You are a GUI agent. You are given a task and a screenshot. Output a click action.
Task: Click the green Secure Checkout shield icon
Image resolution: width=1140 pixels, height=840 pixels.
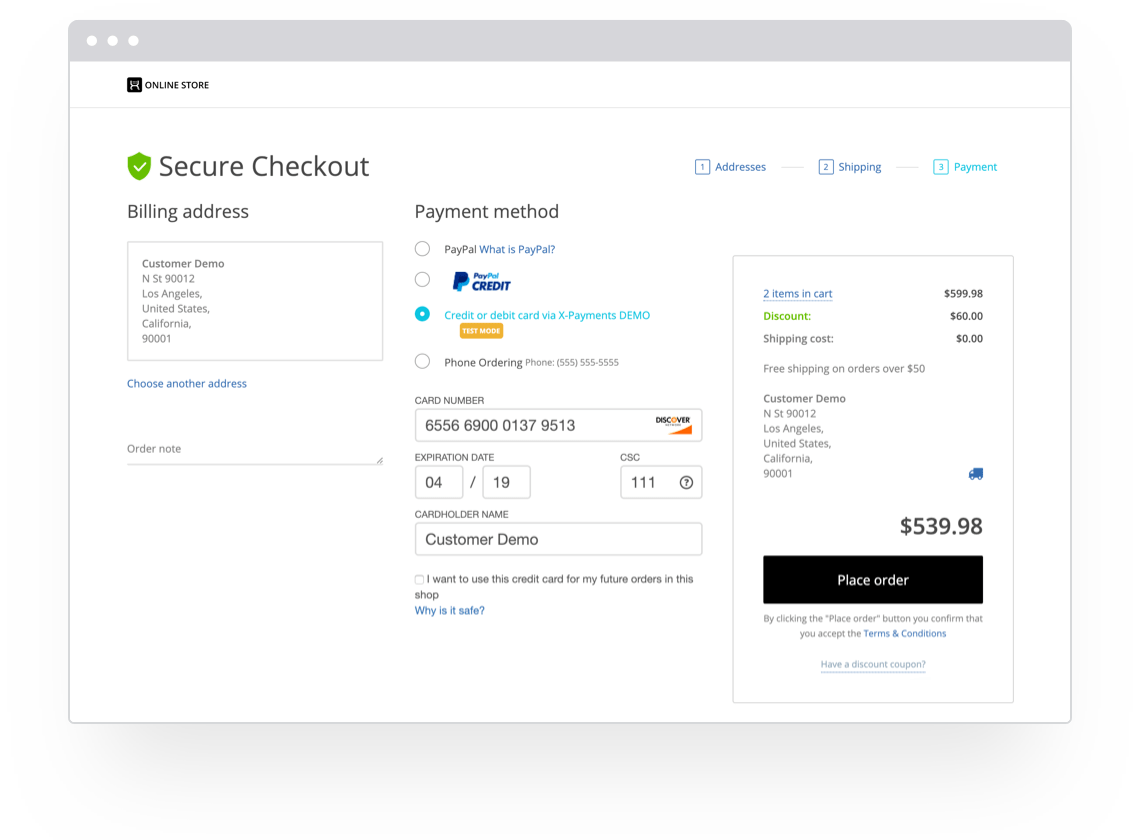click(138, 165)
